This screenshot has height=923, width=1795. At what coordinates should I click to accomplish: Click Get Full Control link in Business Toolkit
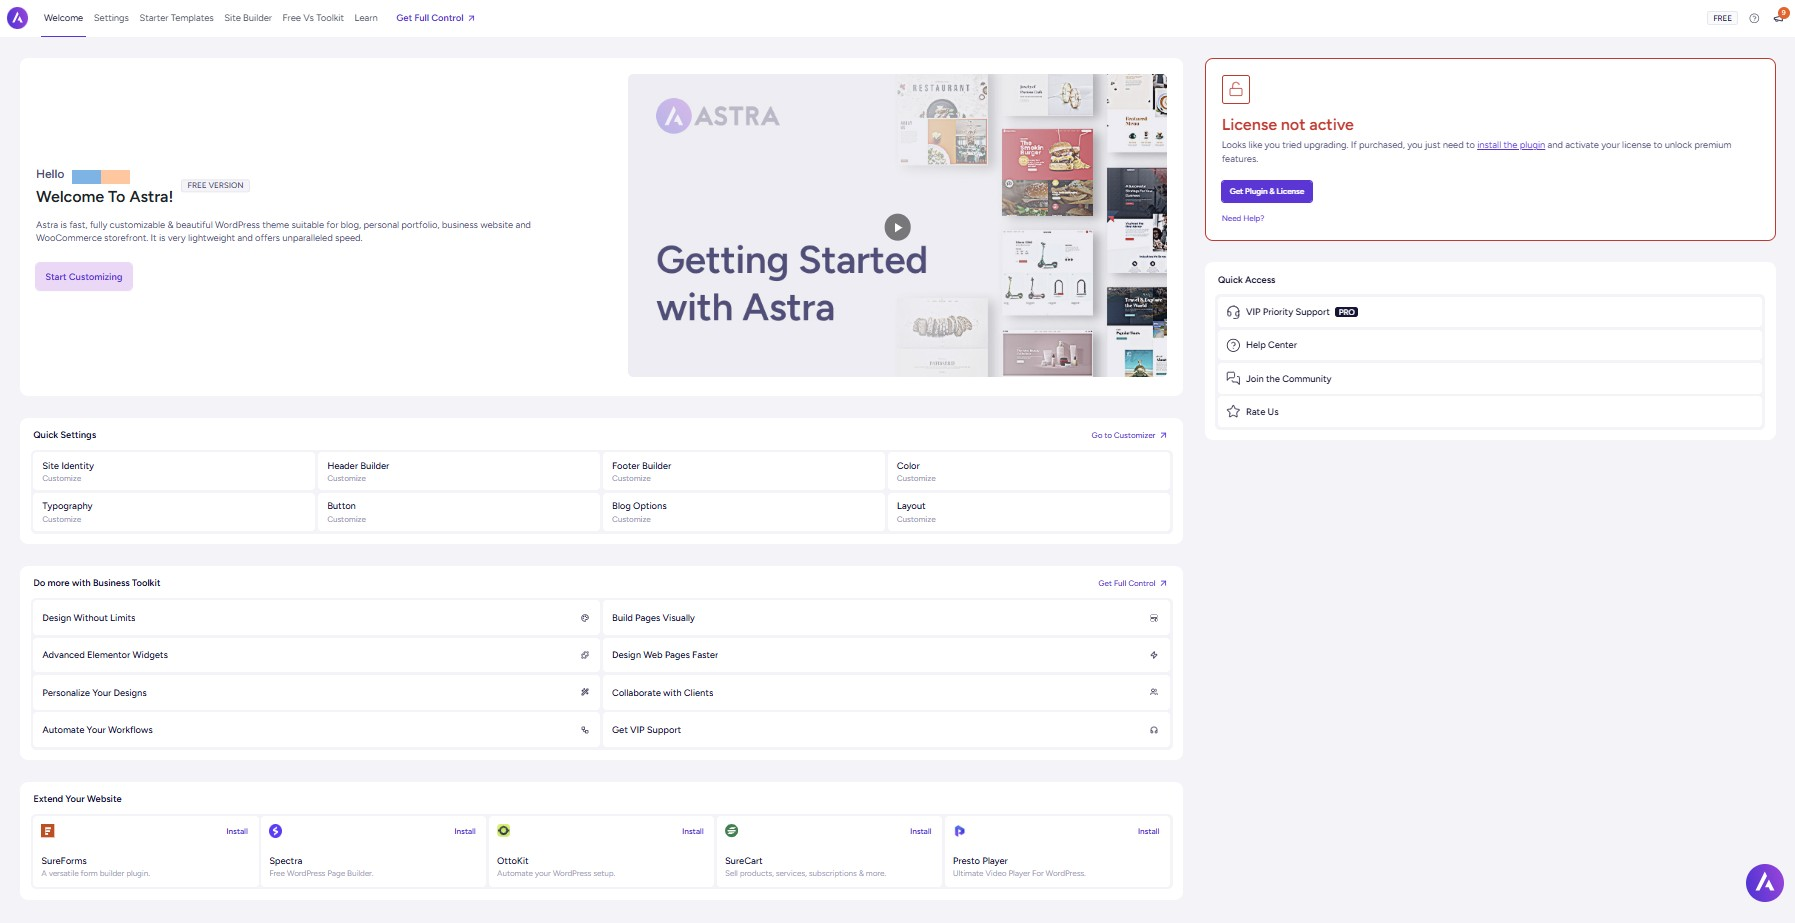1132,583
